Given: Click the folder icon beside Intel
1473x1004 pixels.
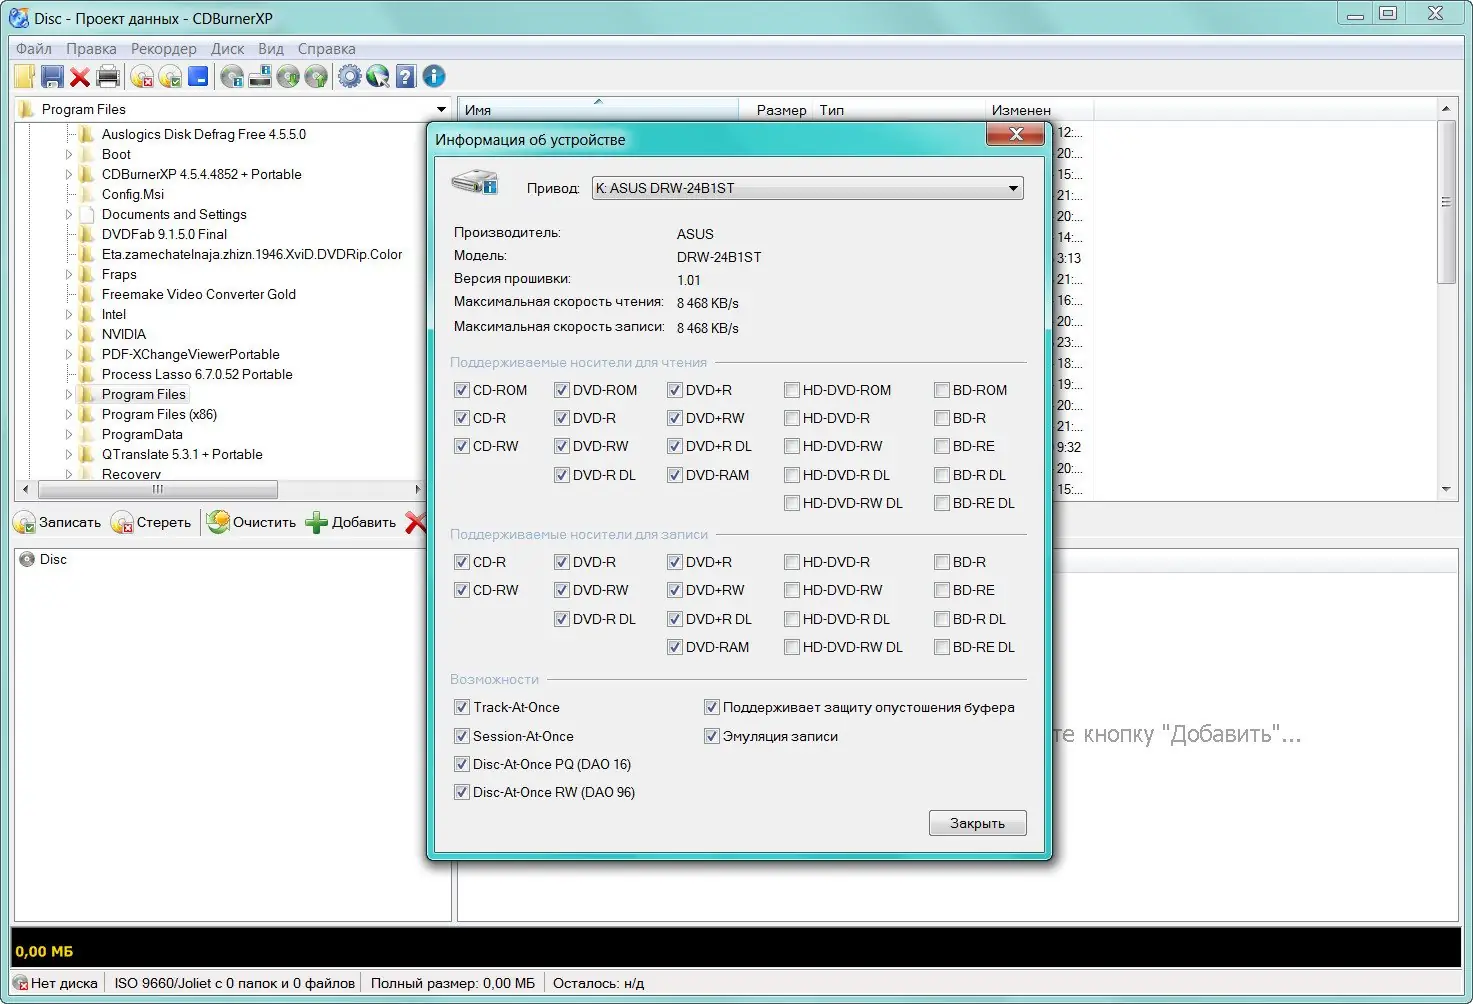Looking at the screenshot, I should (88, 314).
